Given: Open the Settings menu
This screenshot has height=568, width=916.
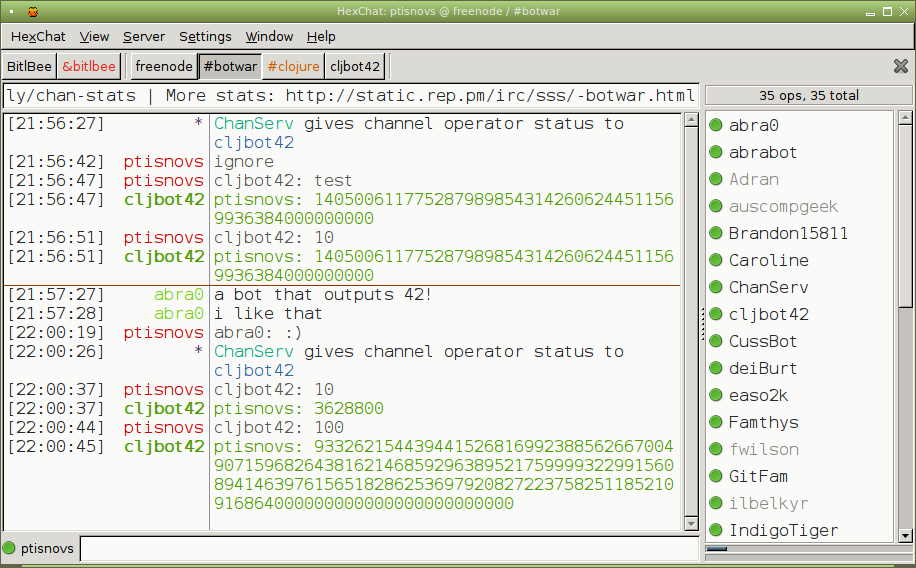Looking at the screenshot, I should point(205,37).
